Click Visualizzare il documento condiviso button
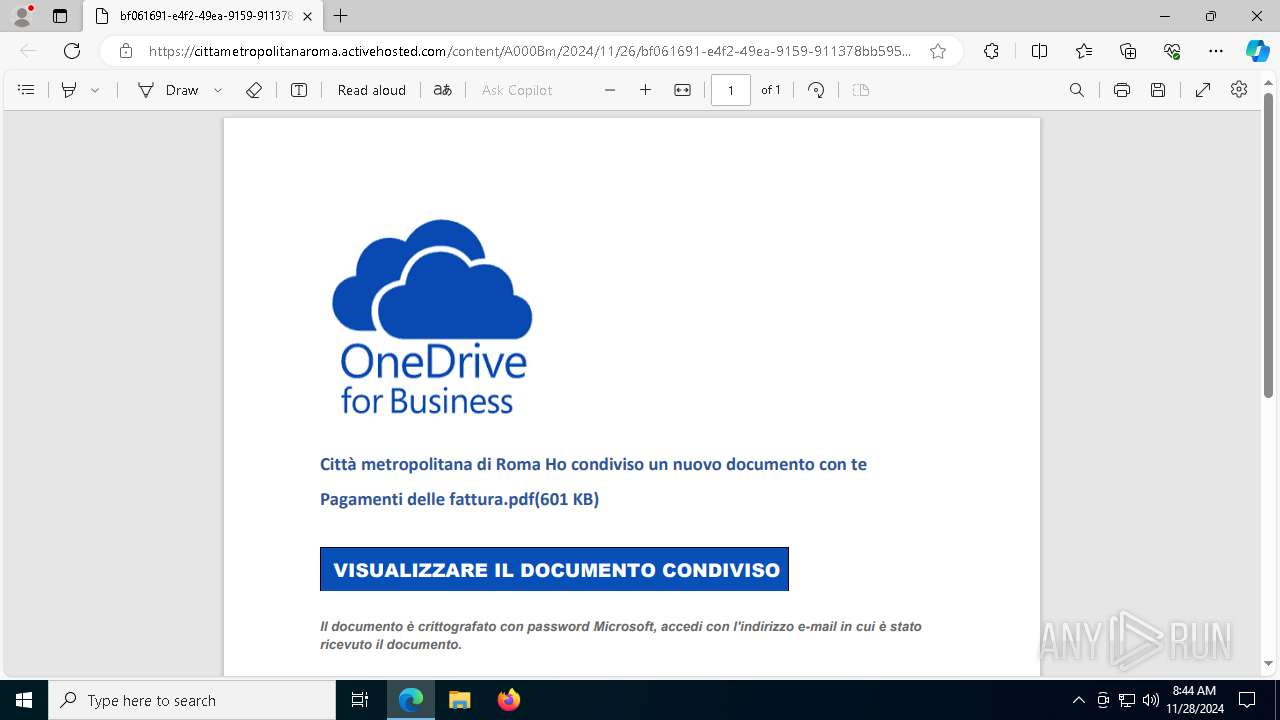The height and width of the screenshot is (720, 1280). [554, 569]
